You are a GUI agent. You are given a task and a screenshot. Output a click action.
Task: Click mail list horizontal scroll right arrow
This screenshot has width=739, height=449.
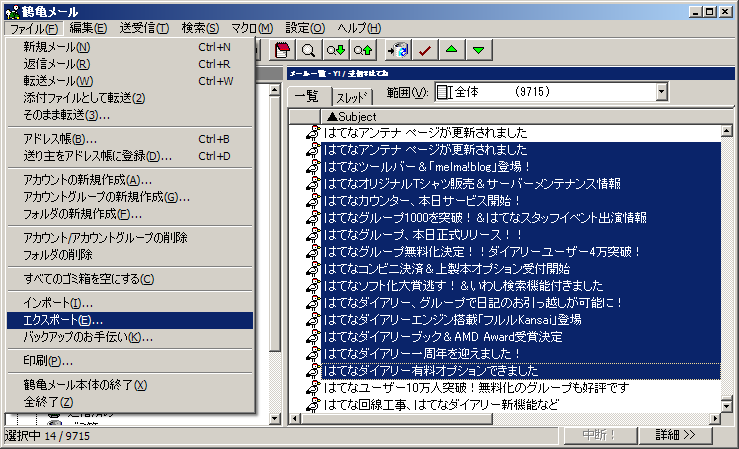[716, 418]
